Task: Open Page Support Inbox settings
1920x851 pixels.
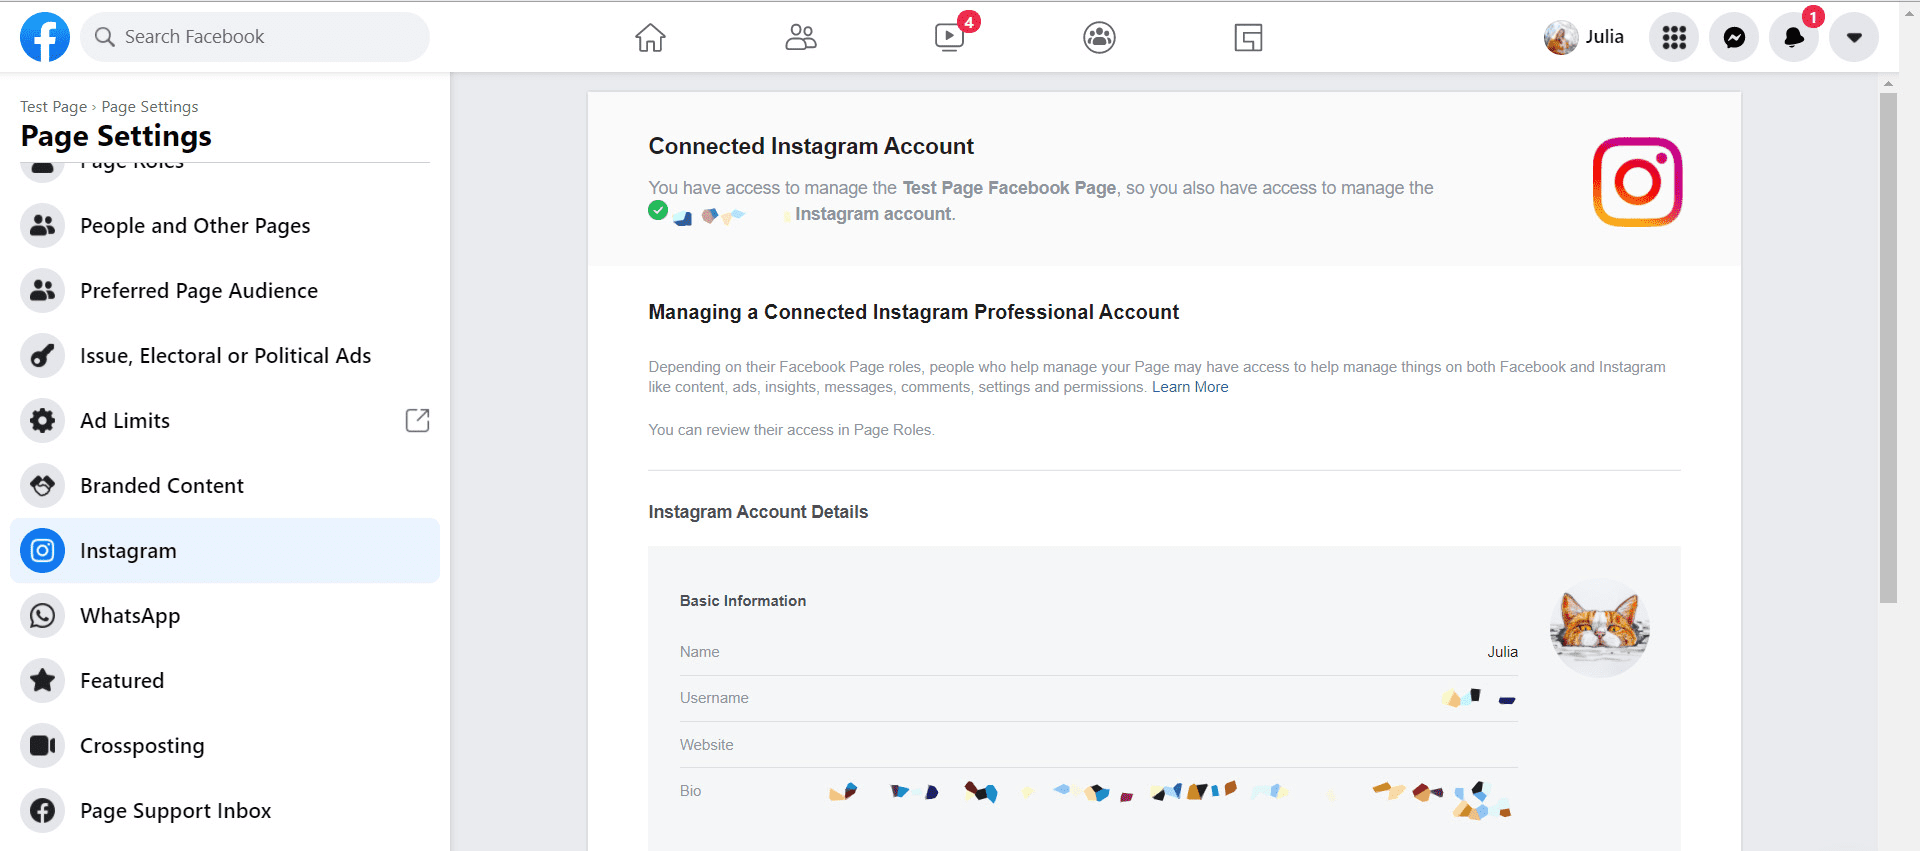Action: pos(225,811)
